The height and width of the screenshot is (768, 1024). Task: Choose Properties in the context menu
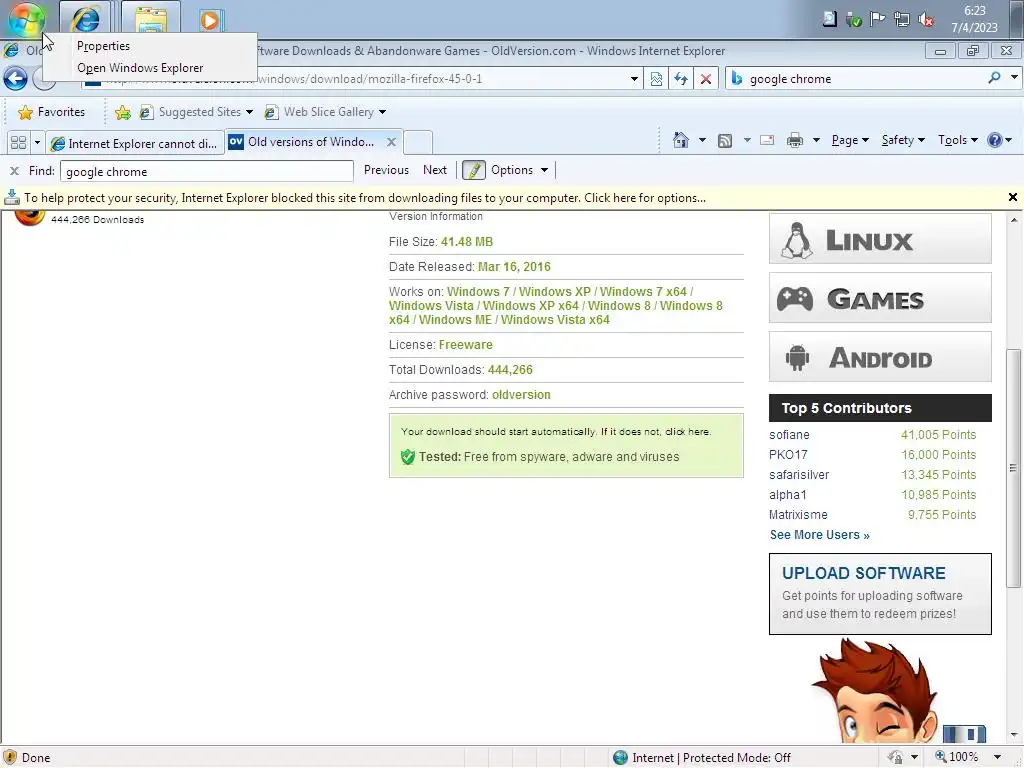(103, 46)
